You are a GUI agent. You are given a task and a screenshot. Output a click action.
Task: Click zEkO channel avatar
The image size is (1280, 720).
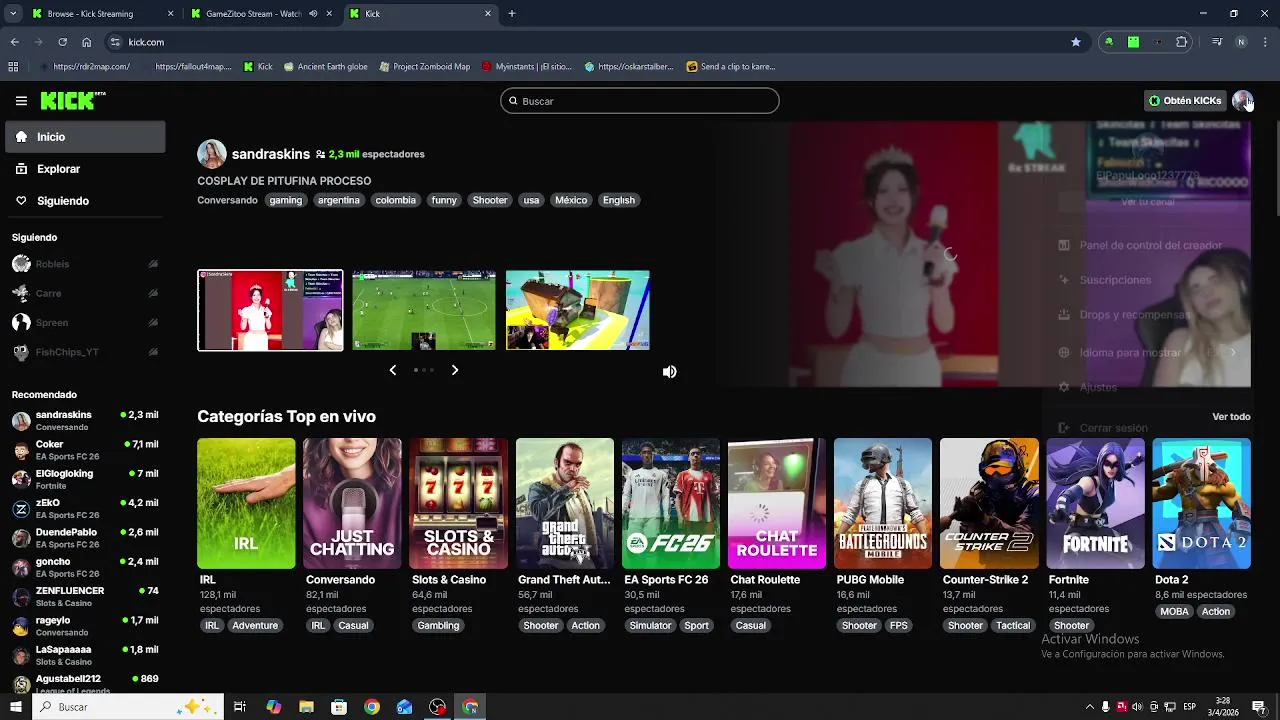pos(21,509)
